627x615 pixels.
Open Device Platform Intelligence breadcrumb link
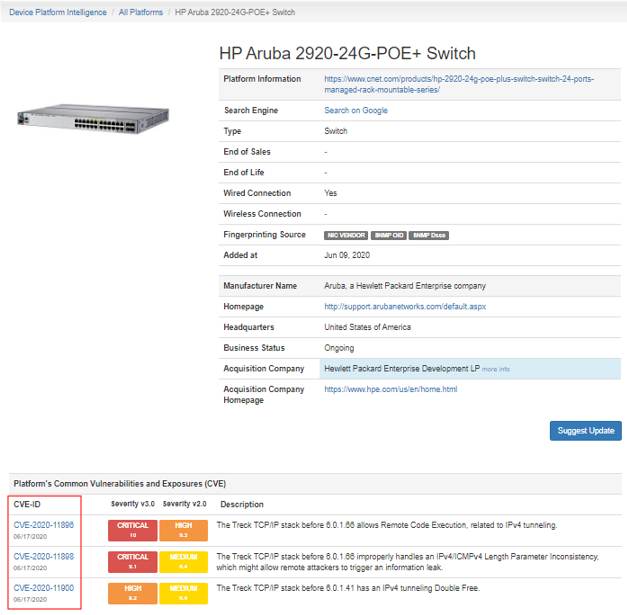tap(57, 13)
